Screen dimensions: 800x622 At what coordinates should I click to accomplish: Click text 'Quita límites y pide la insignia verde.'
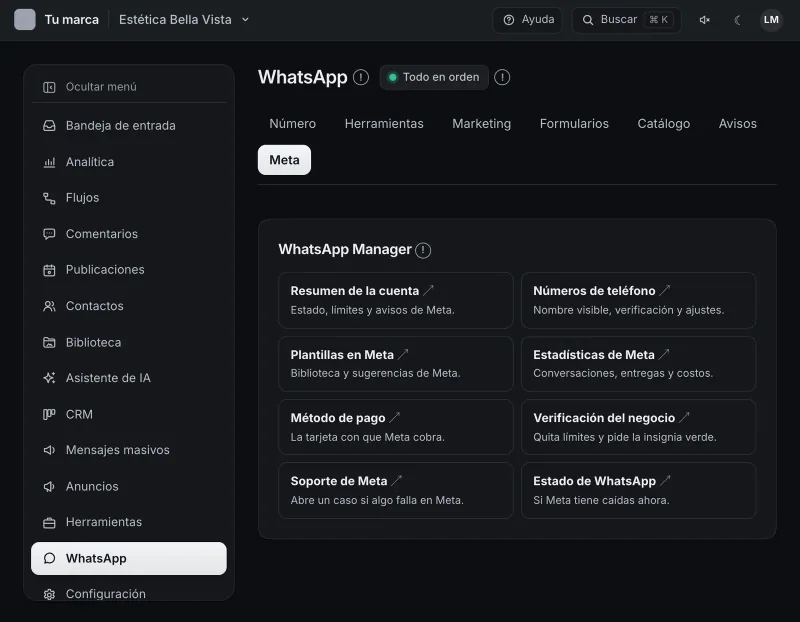click(625, 437)
